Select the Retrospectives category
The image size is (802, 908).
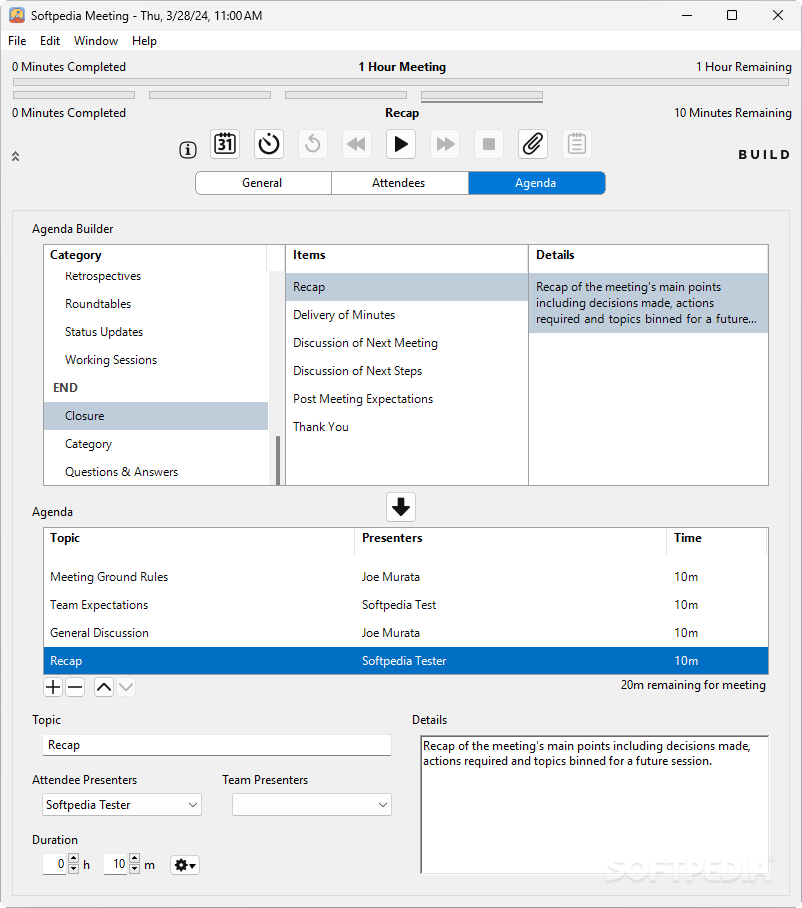(156, 276)
